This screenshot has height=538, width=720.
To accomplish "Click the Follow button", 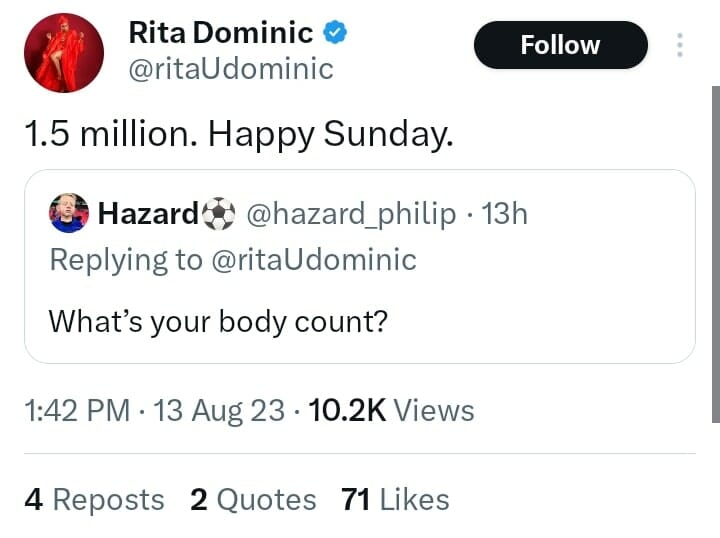I will pos(560,45).
